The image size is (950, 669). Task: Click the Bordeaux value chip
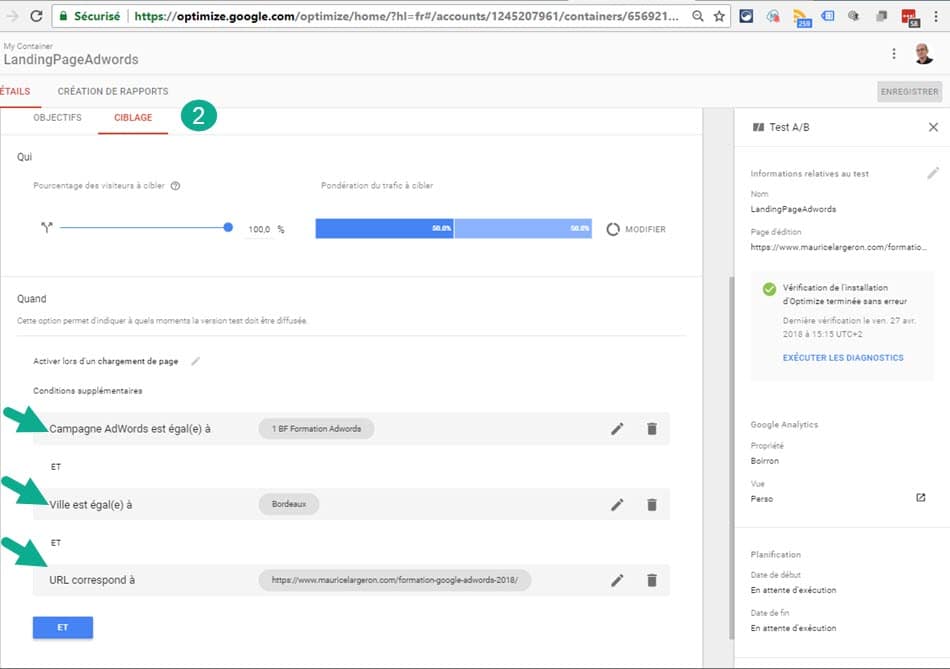[x=289, y=504]
